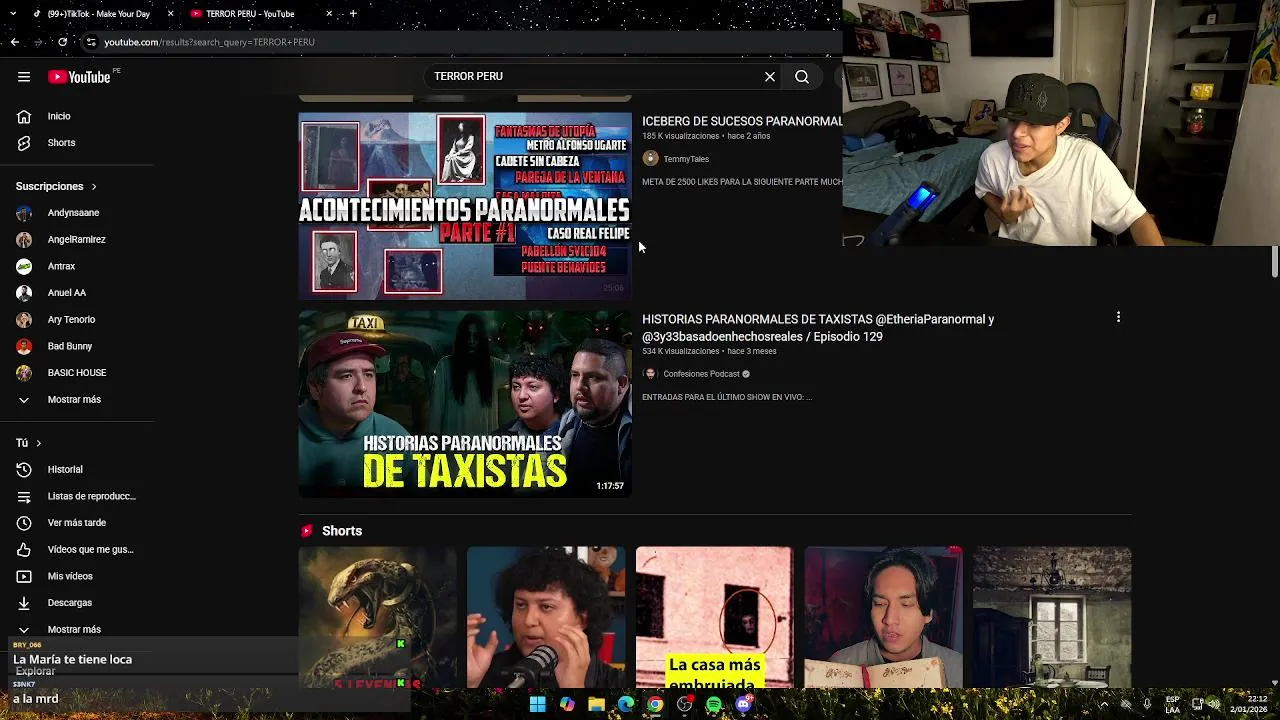Switch to TikTok Make Your Day tab

tap(100, 13)
